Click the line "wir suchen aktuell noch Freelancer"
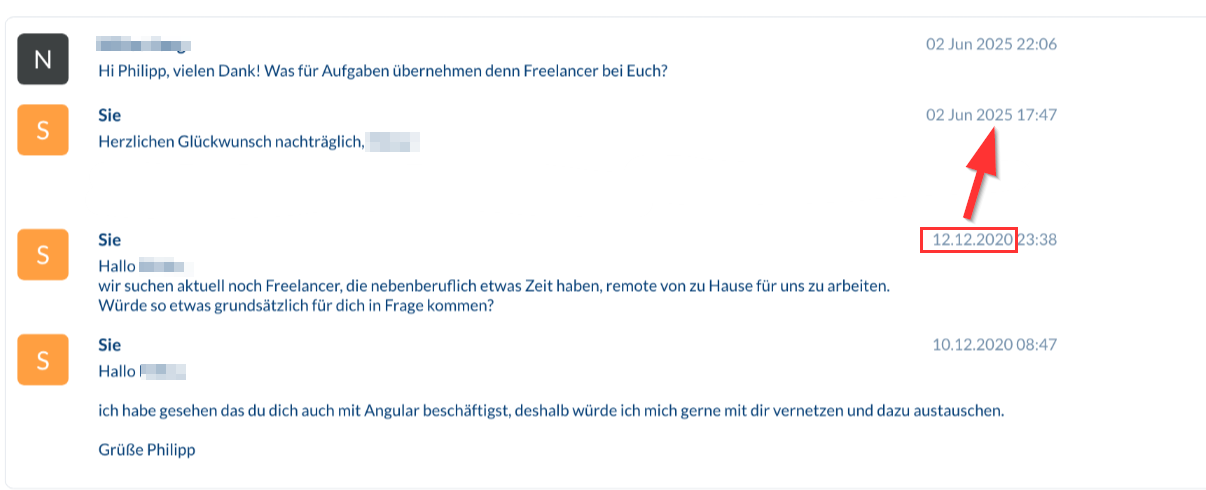 493,286
